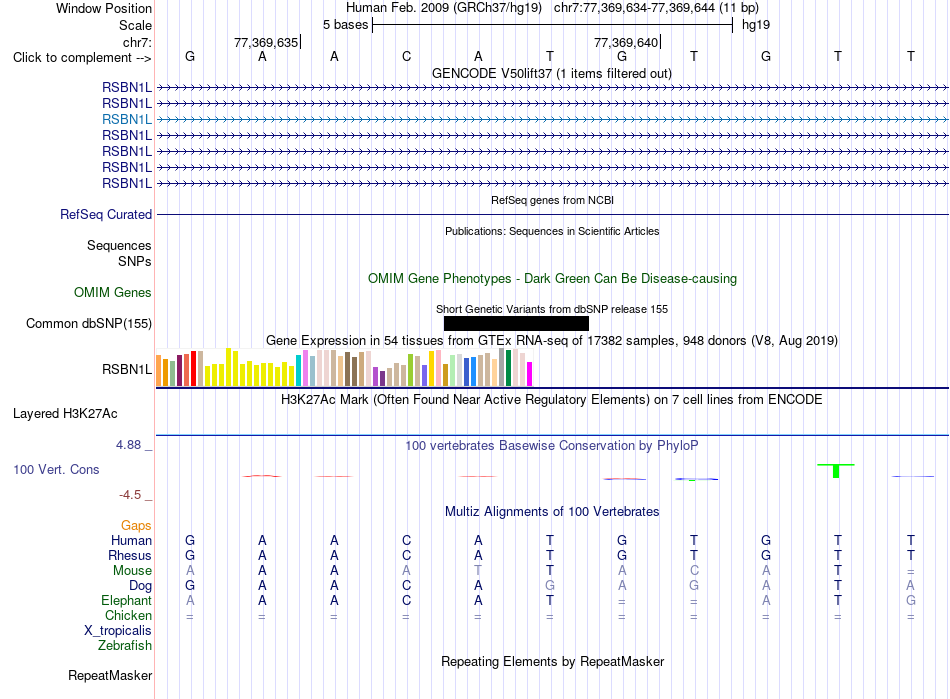Click the X_tropicalis species label
The image size is (950, 699).
pos(118,631)
